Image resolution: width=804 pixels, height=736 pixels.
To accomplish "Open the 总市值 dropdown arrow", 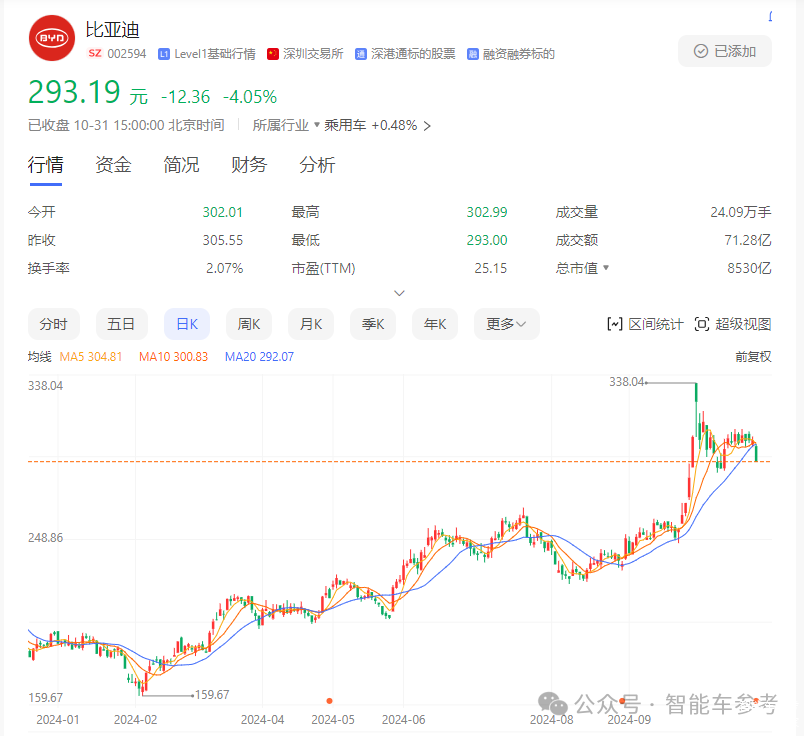I will pyautogui.click(x=605, y=269).
